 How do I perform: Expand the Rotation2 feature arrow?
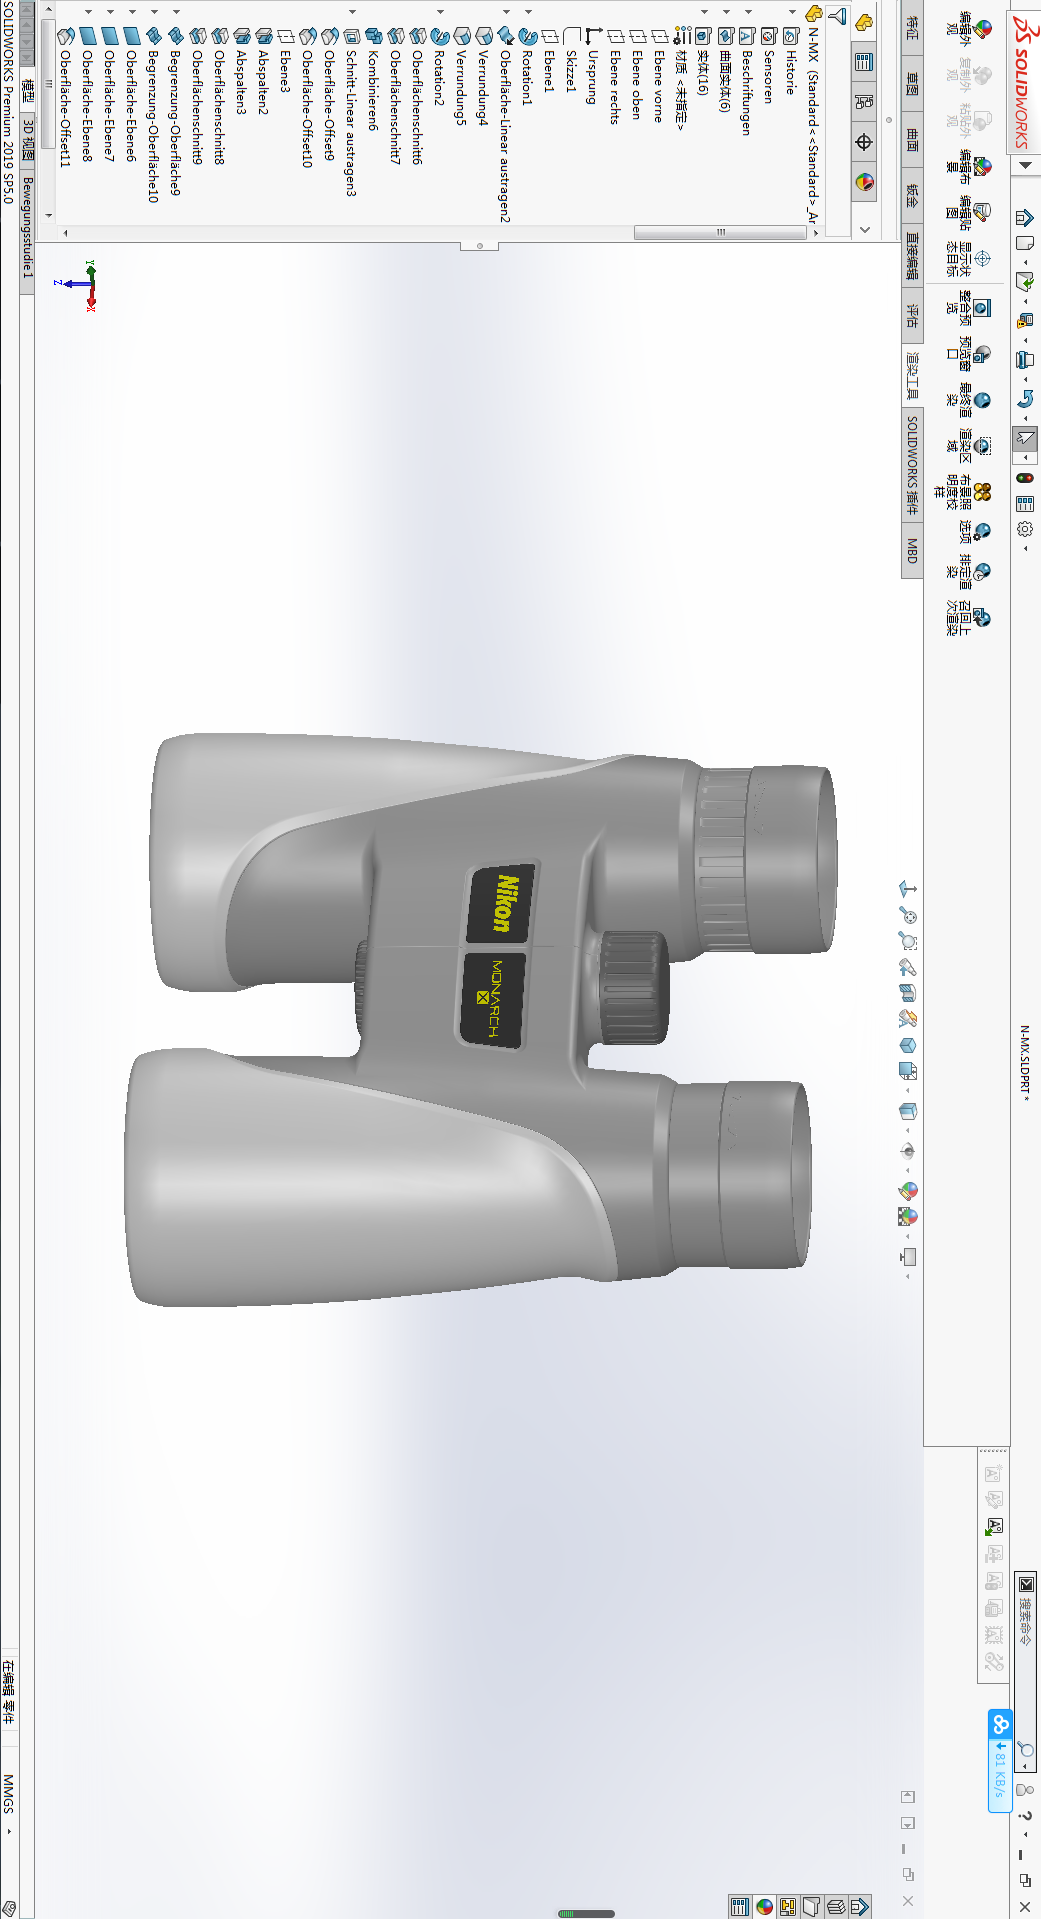click(x=440, y=11)
